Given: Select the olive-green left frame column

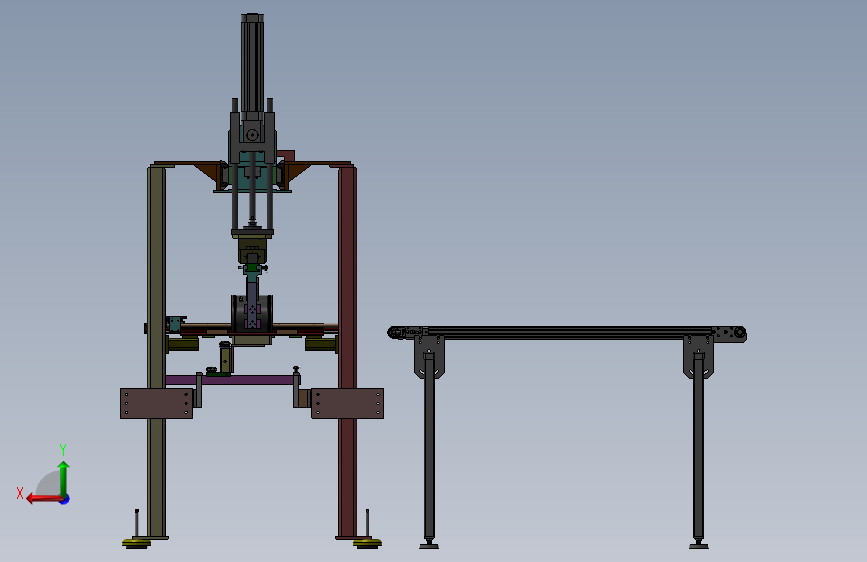Looking at the screenshot, I should 156,351.
